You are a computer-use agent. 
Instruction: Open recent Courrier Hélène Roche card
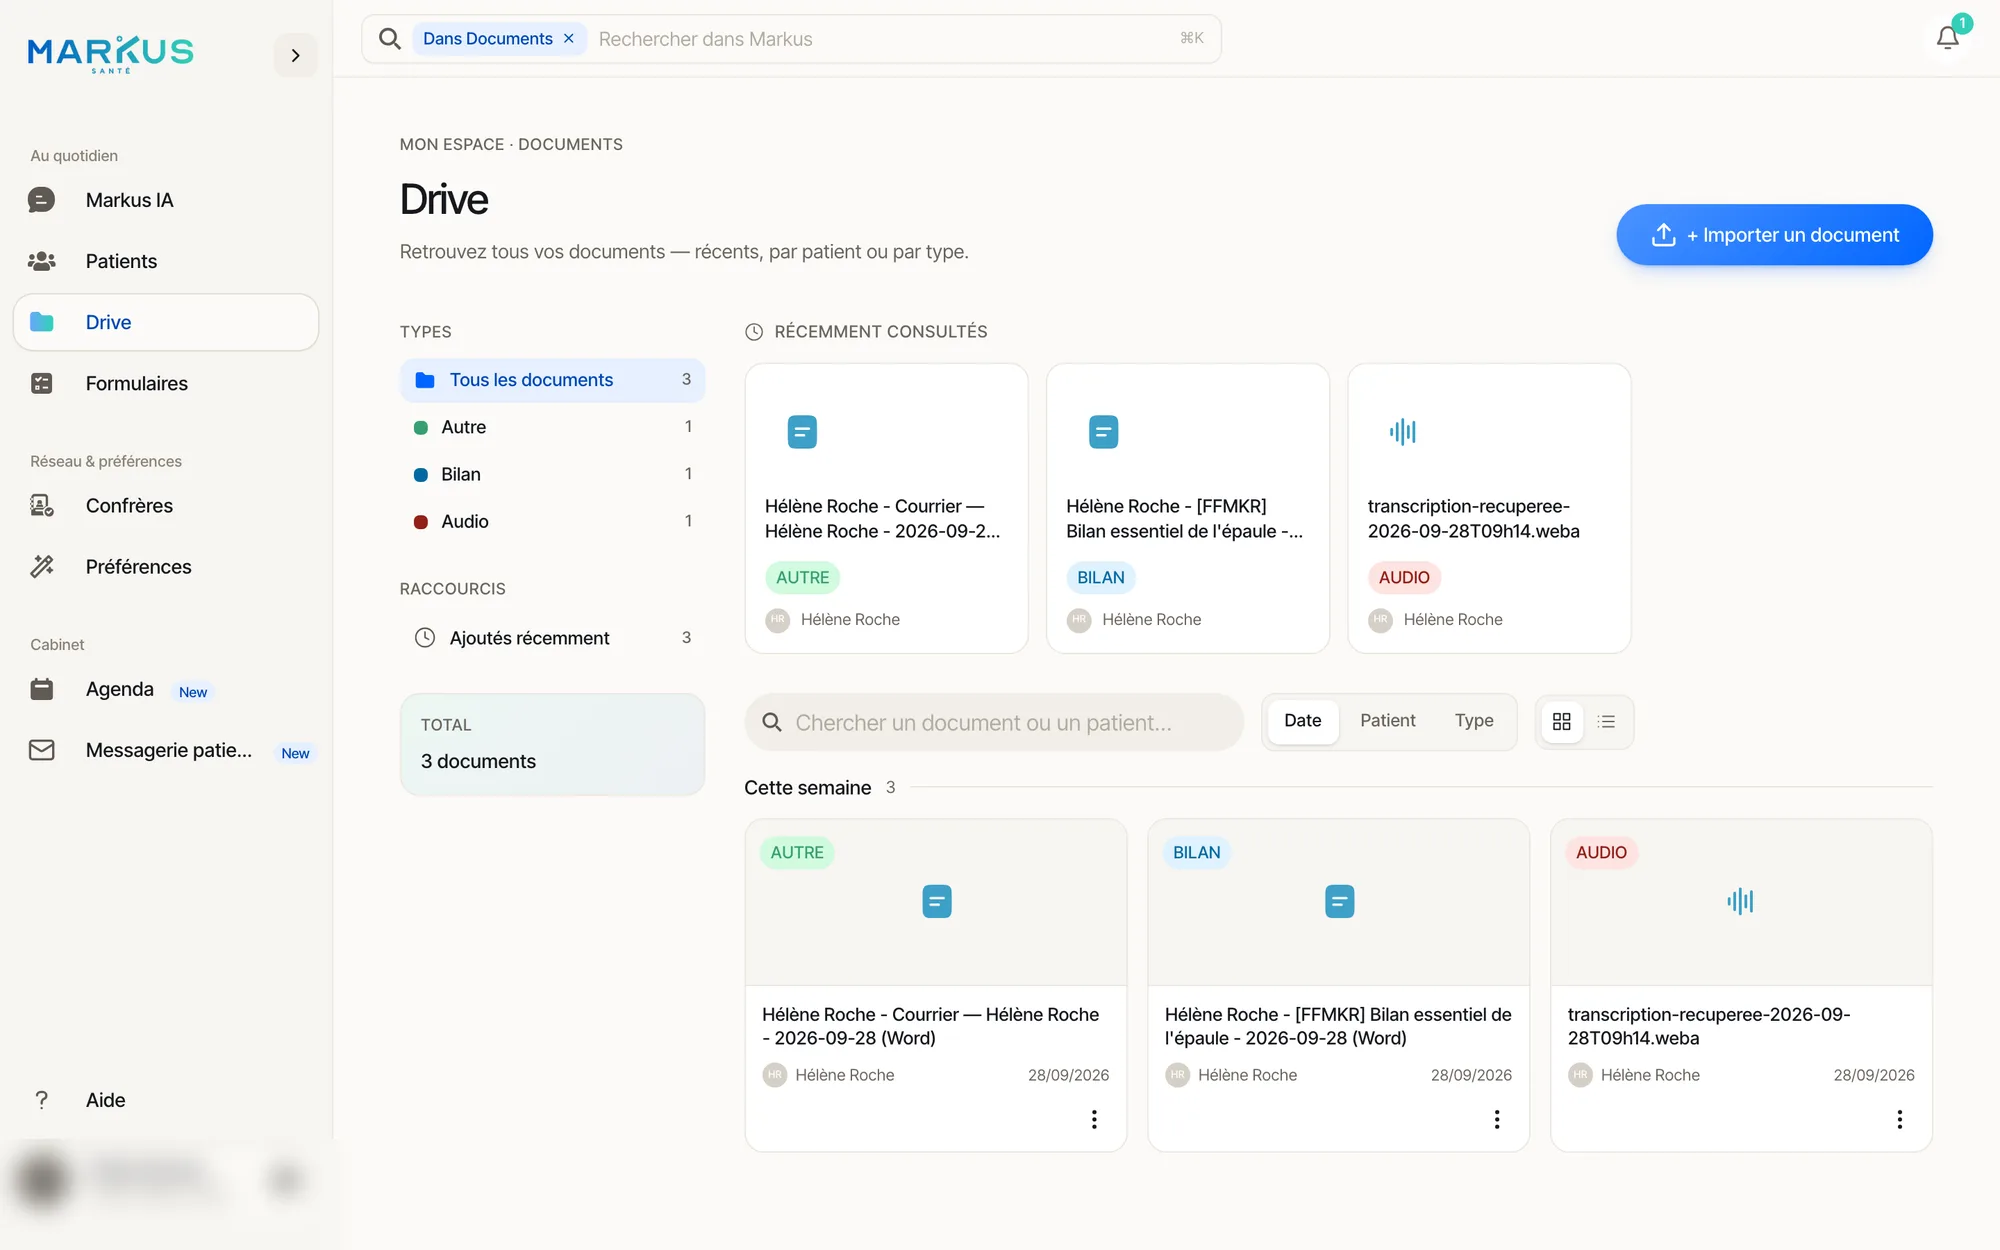click(886, 508)
